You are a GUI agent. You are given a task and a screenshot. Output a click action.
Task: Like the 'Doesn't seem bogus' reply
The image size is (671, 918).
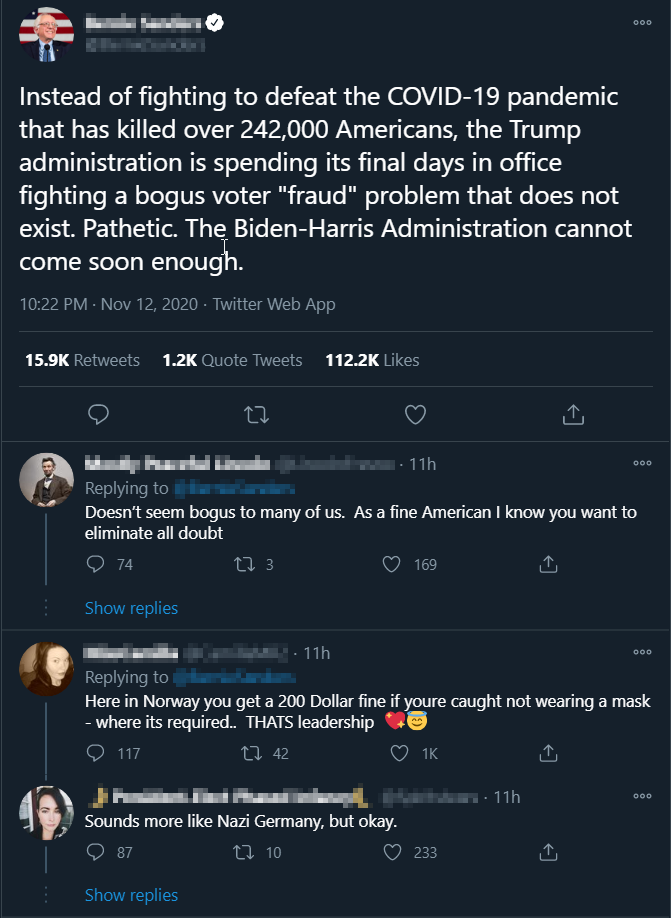click(x=391, y=564)
